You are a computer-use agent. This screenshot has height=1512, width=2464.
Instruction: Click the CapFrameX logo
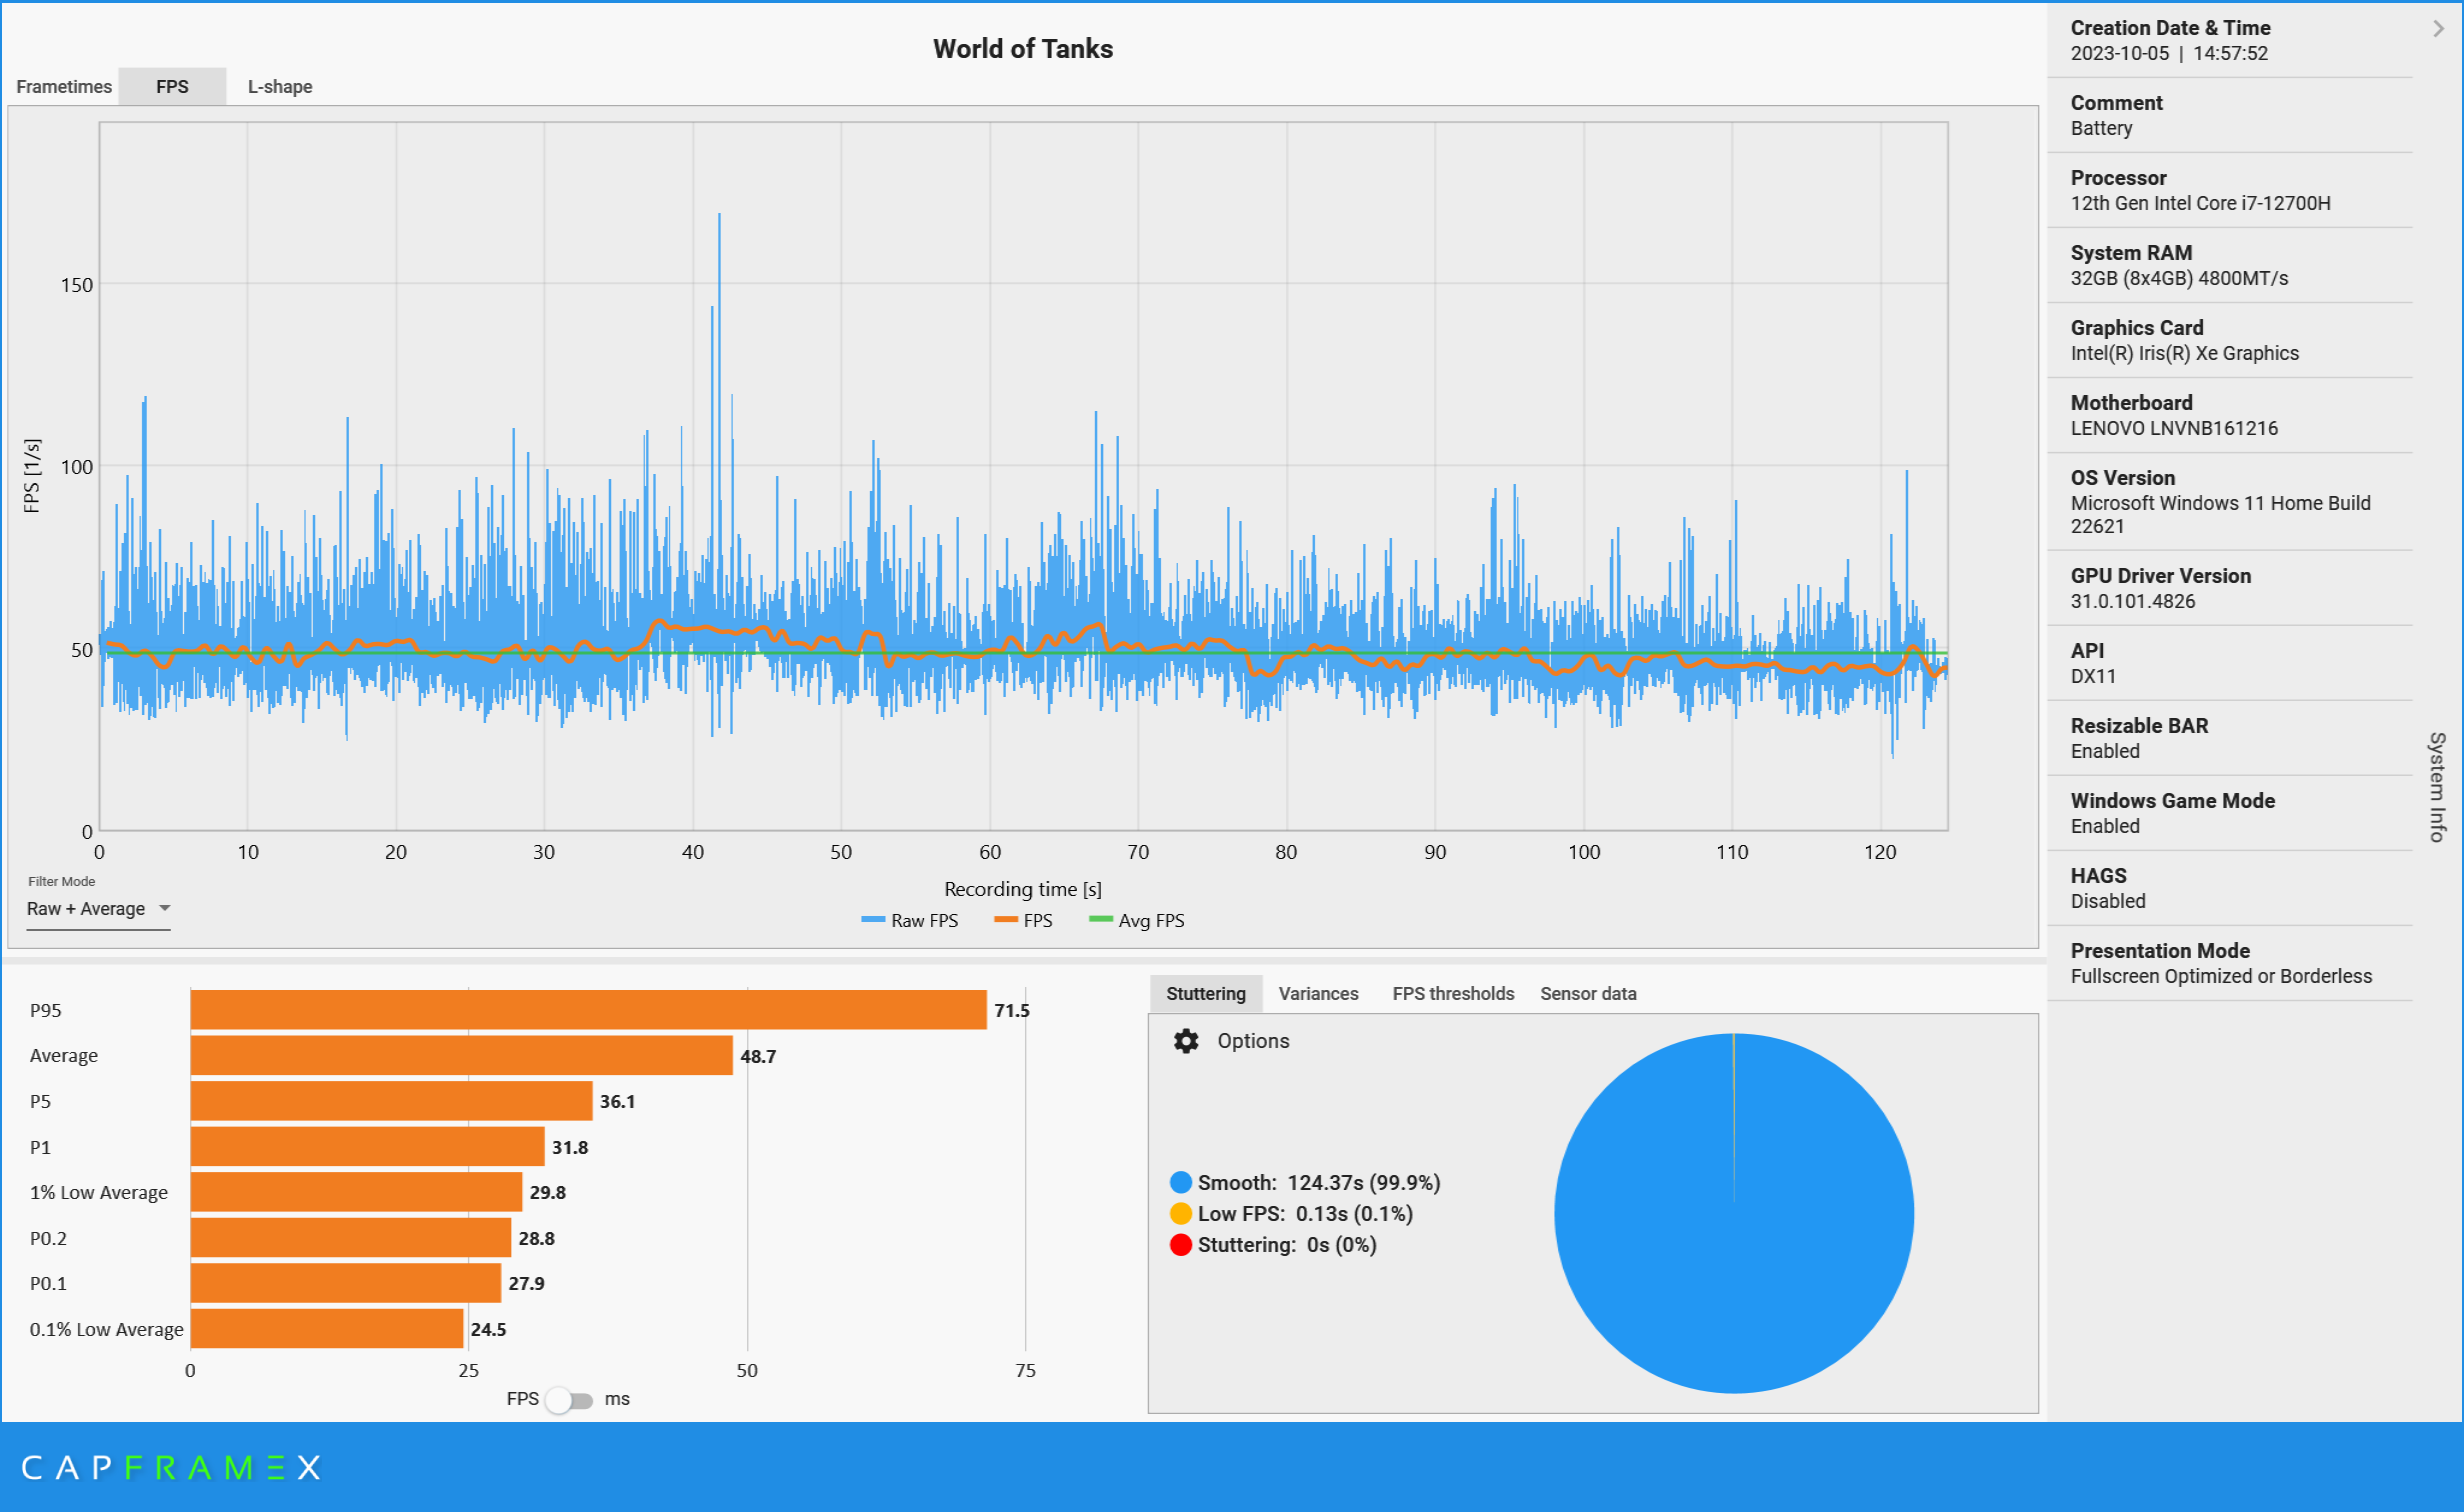(x=170, y=1467)
